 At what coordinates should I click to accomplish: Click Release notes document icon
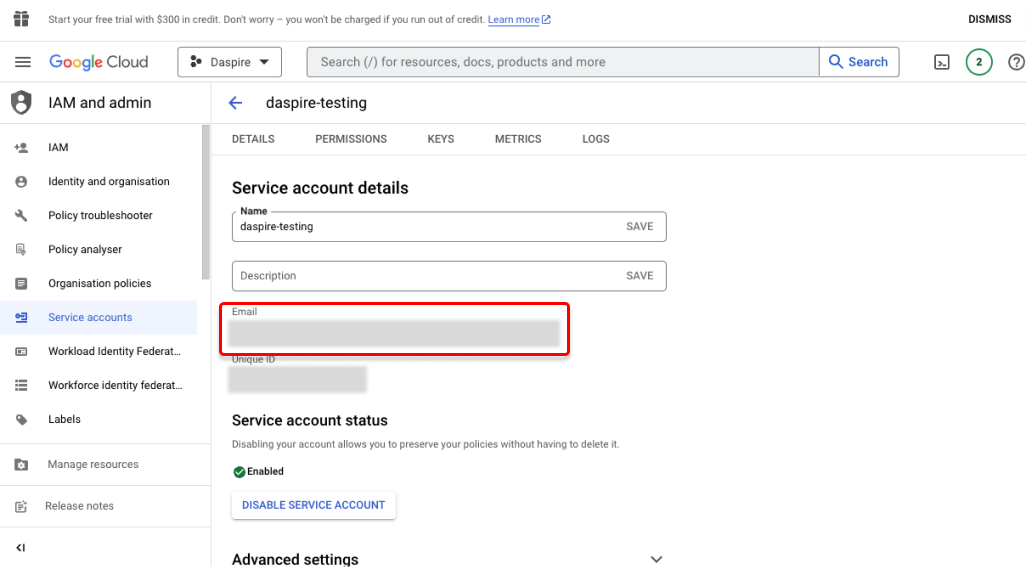tap(21, 506)
